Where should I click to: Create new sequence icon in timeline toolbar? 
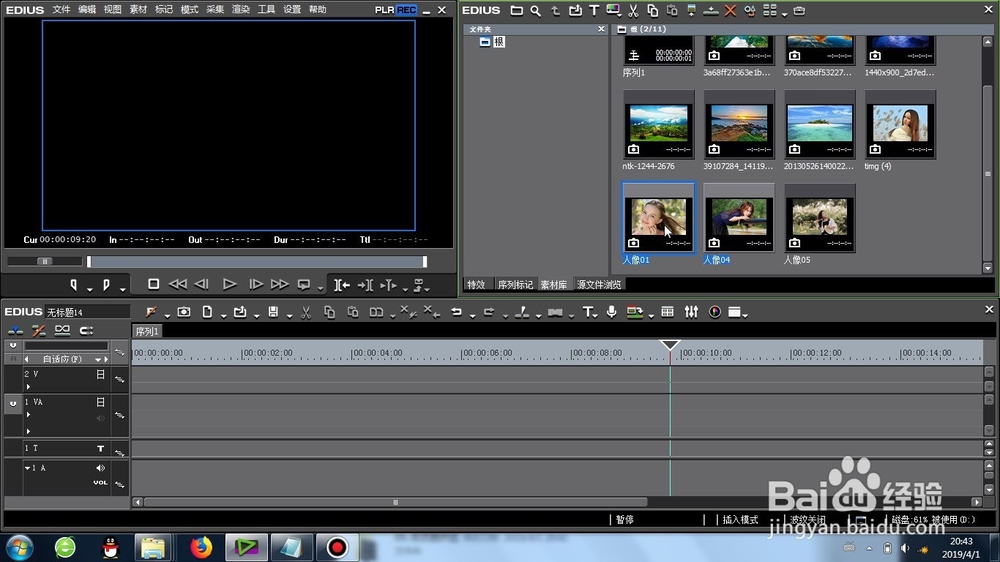[x=207, y=312]
